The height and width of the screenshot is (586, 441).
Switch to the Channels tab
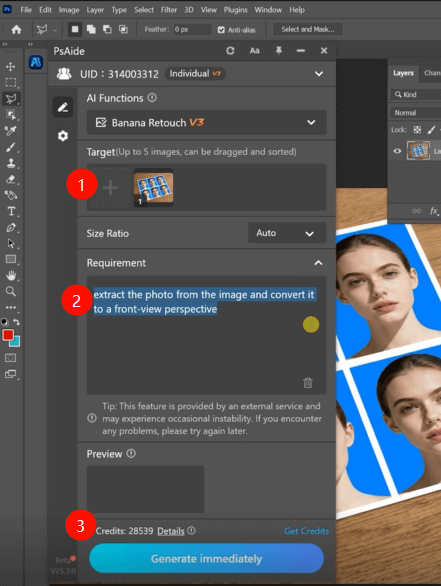coord(432,73)
